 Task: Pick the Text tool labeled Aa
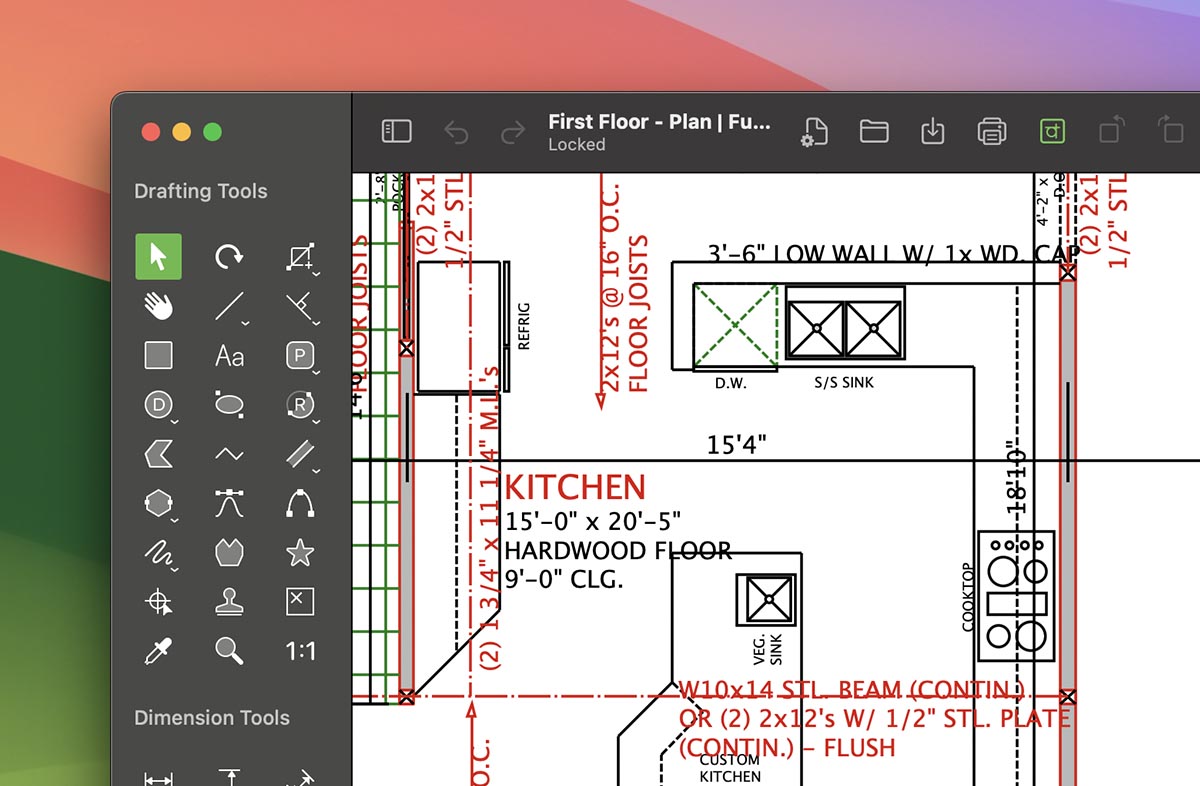[229, 355]
